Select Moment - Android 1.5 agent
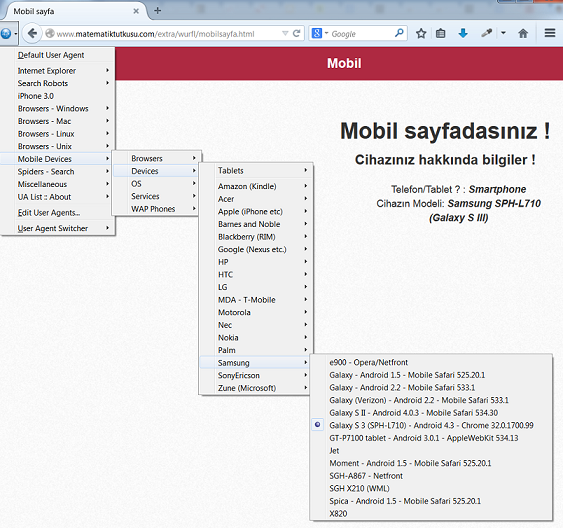This screenshot has width=563, height=528. (431, 463)
